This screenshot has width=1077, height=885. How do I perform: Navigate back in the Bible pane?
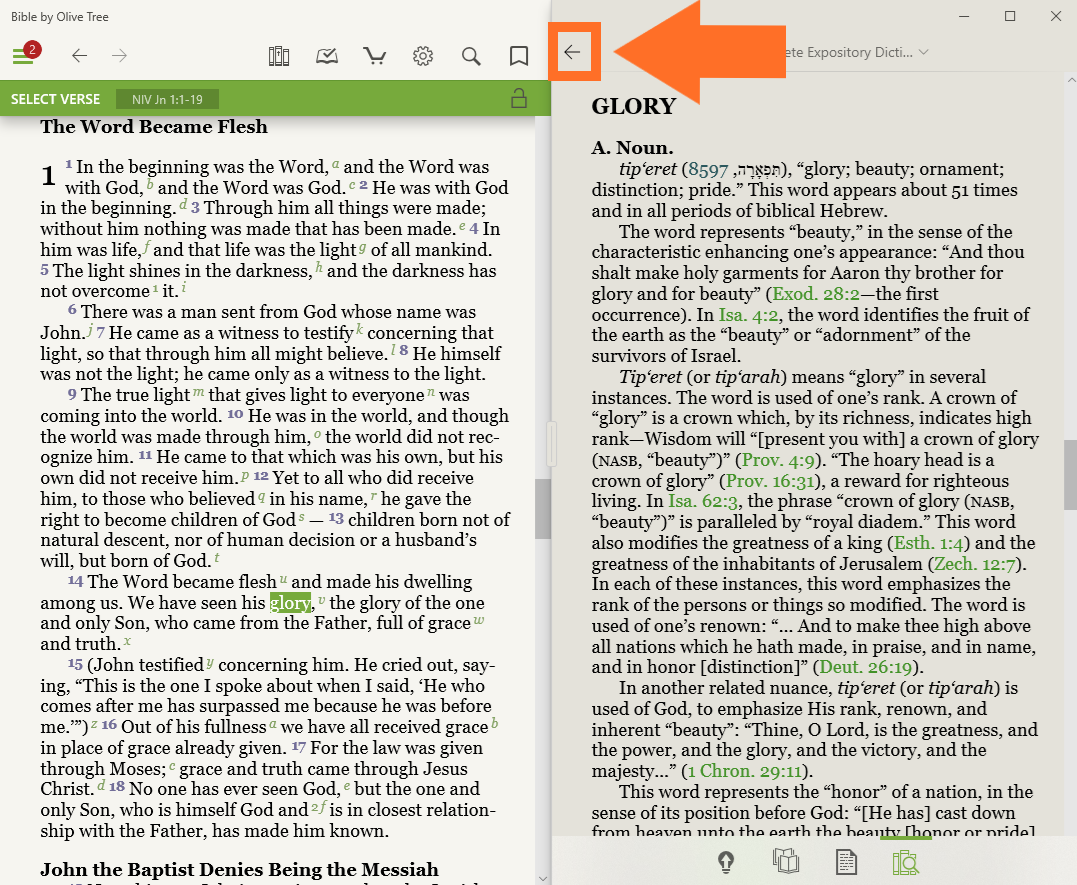click(x=80, y=56)
